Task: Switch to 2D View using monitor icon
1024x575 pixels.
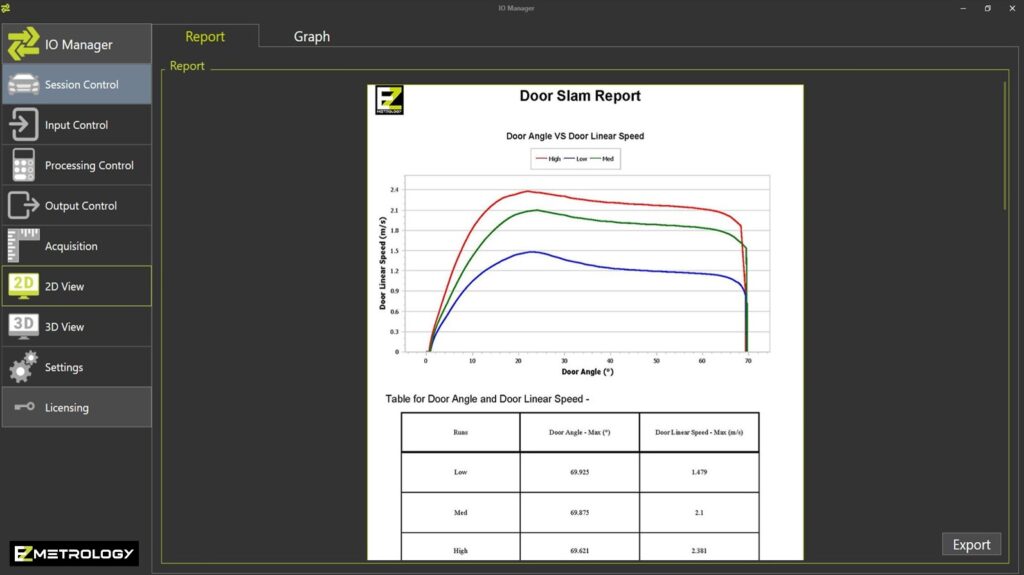Action: click(x=24, y=287)
